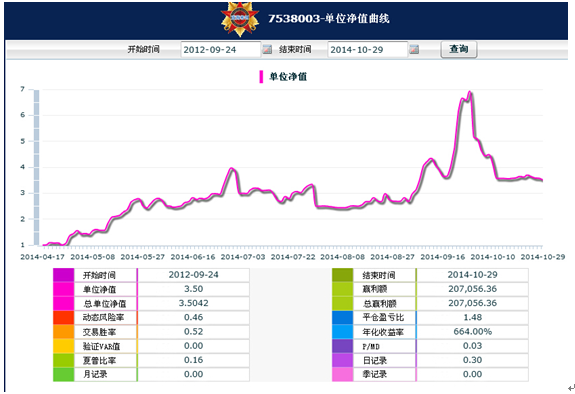Click the x-axis label 2014-09-16
The width and height of the screenshot is (575, 394).
pyautogui.click(x=443, y=257)
